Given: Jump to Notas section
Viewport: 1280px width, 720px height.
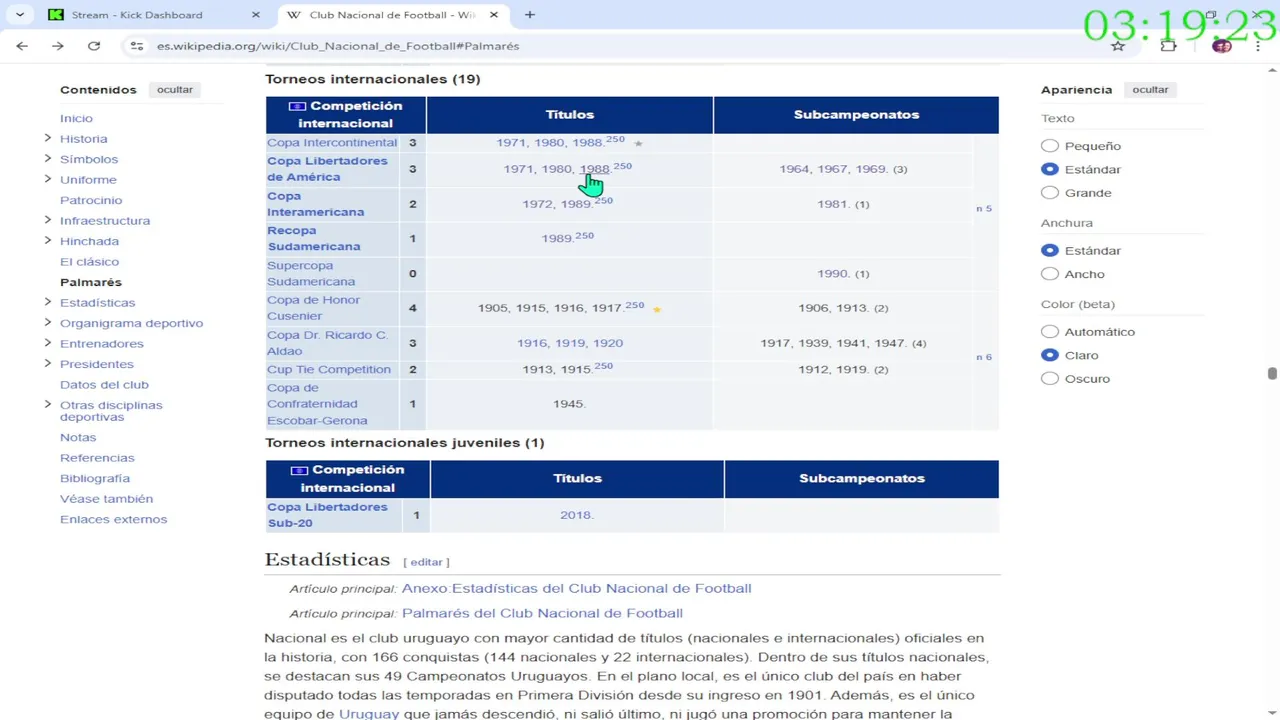Looking at the screenshot, I should [x=78, y=438].
